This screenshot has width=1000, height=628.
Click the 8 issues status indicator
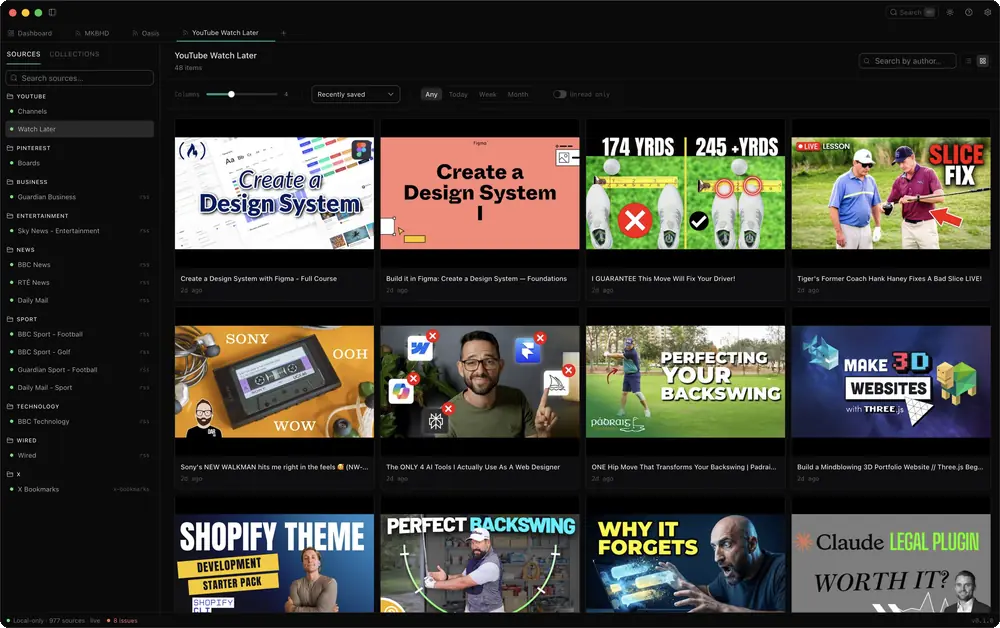tap(122, 620)
